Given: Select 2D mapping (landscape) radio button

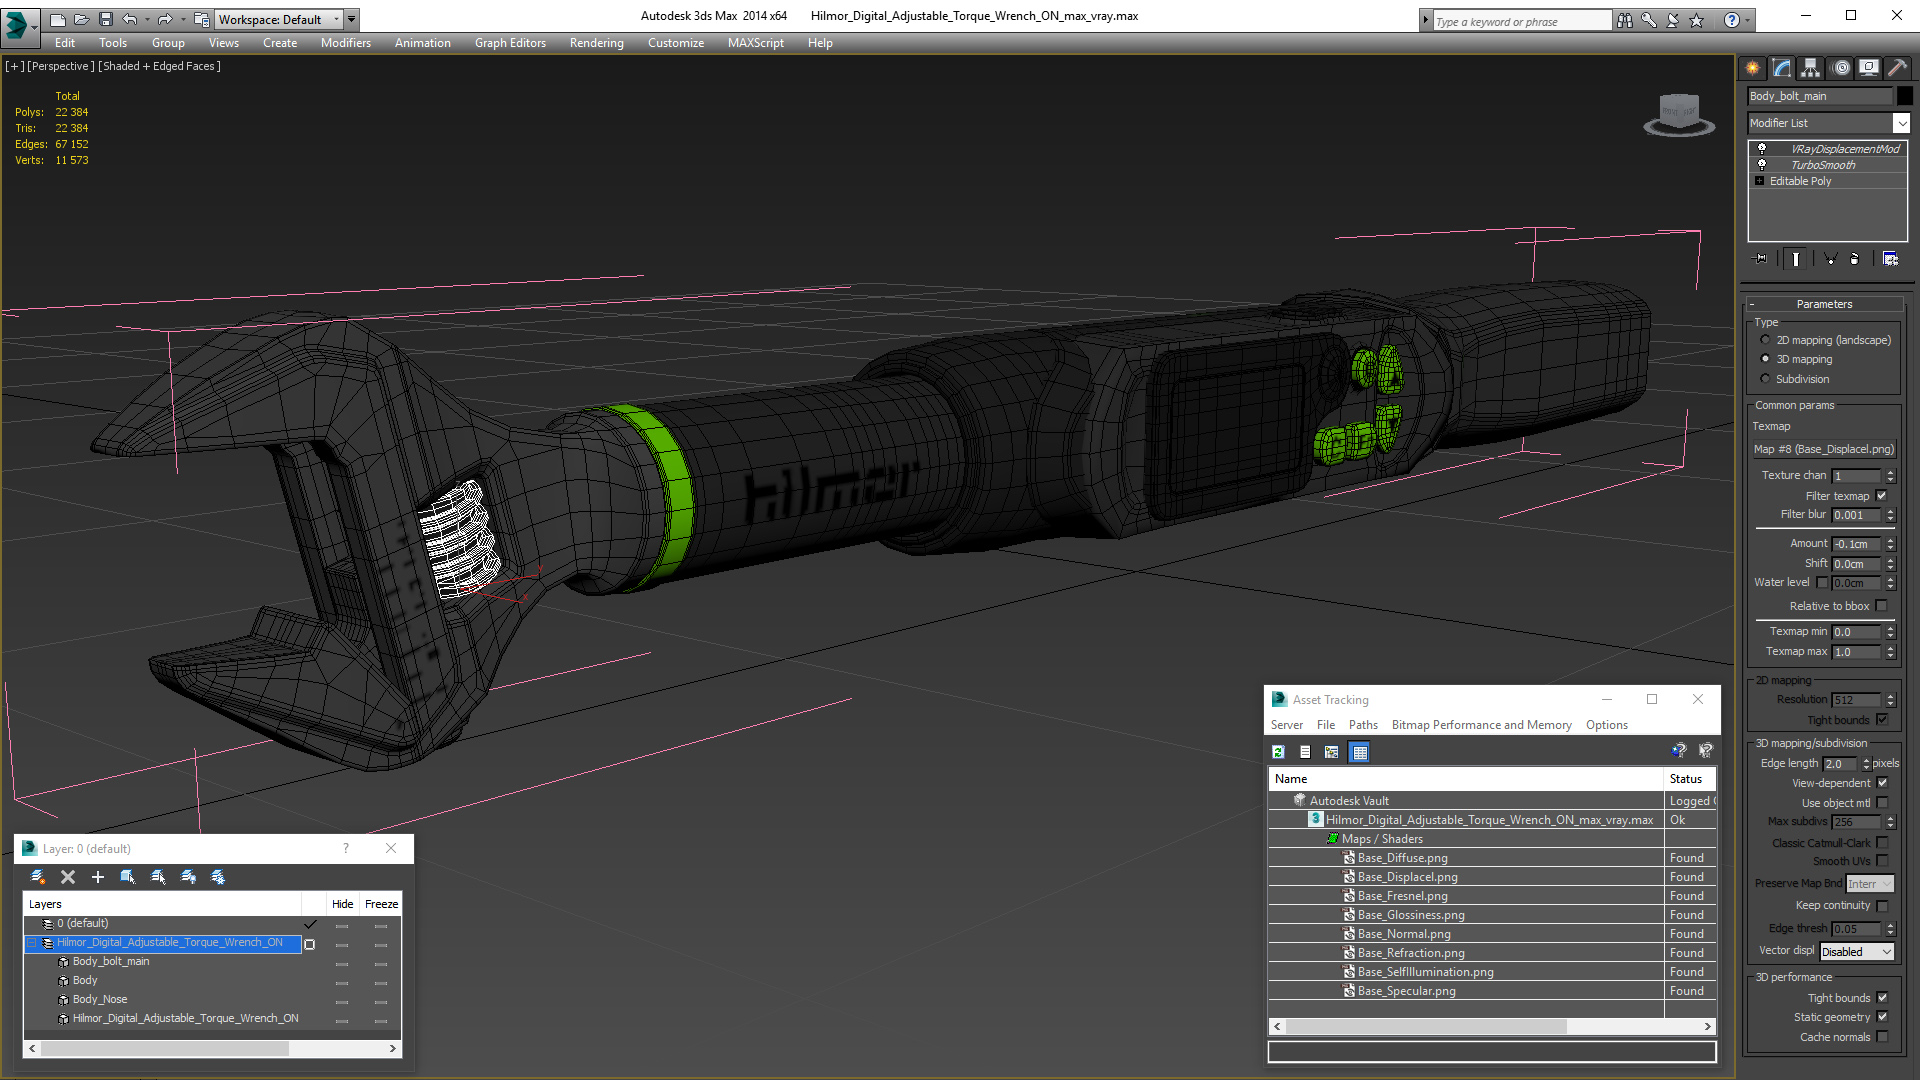Looking at the screenshot, I should [1766, 340].
